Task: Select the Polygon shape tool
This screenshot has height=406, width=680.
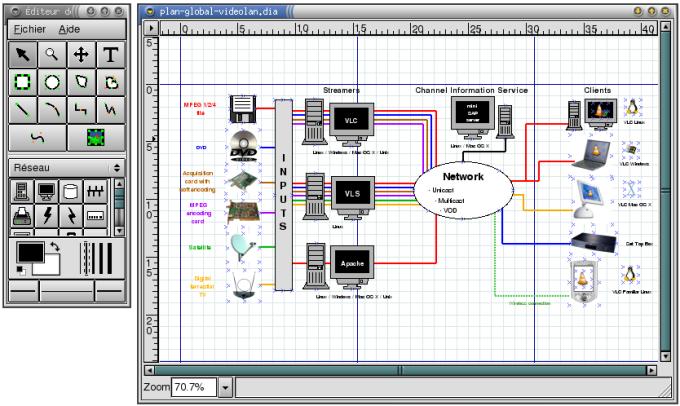Action: [80, 81]
